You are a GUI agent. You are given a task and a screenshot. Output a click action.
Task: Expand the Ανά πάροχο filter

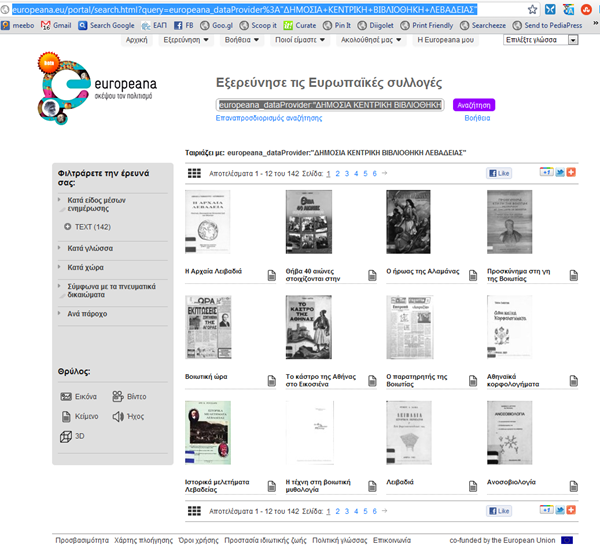tap(87, 313)
